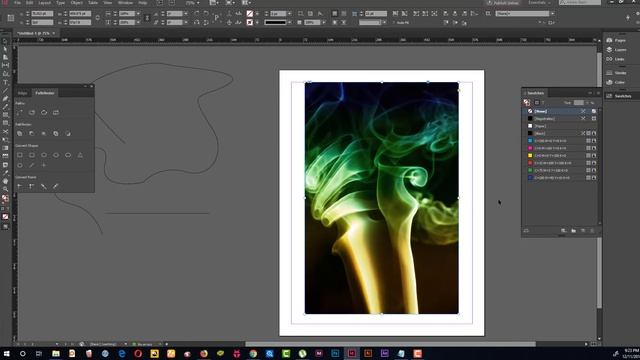Select the [None] swatch
The height and width of the screenshot is (360, 640).
tap(560, 111)
